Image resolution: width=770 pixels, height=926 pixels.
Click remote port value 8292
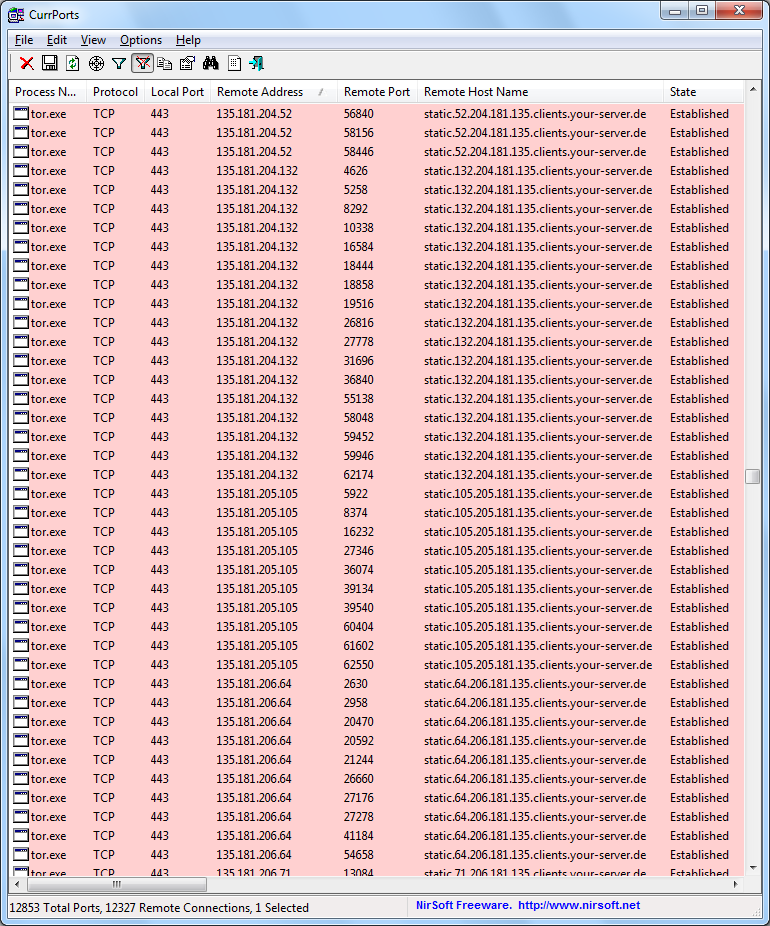pos(355,209)
